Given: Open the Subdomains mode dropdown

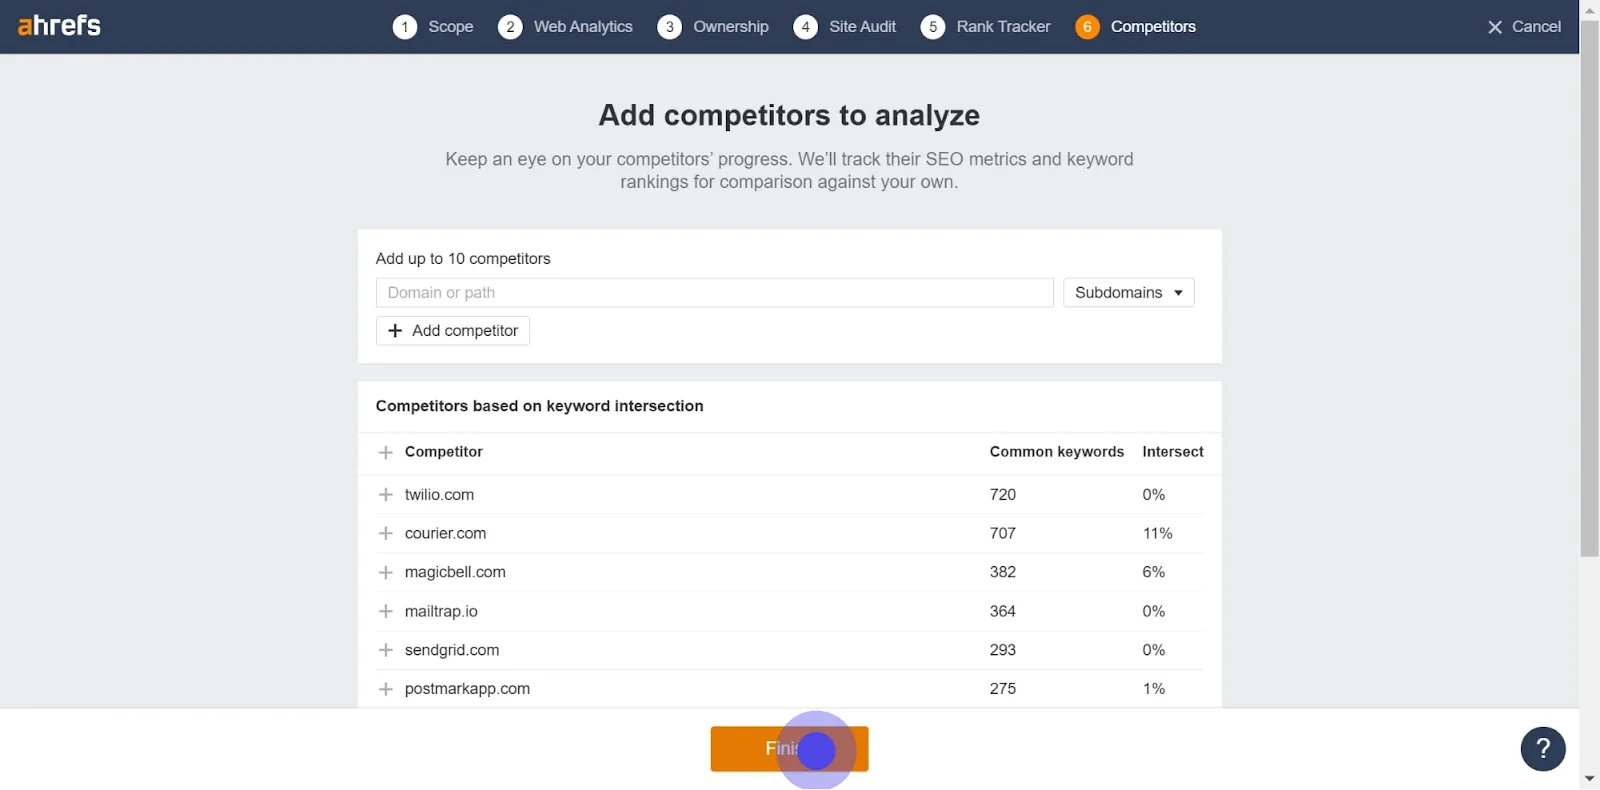Looking at the screenshot, I should click(x=1128, y=293).
